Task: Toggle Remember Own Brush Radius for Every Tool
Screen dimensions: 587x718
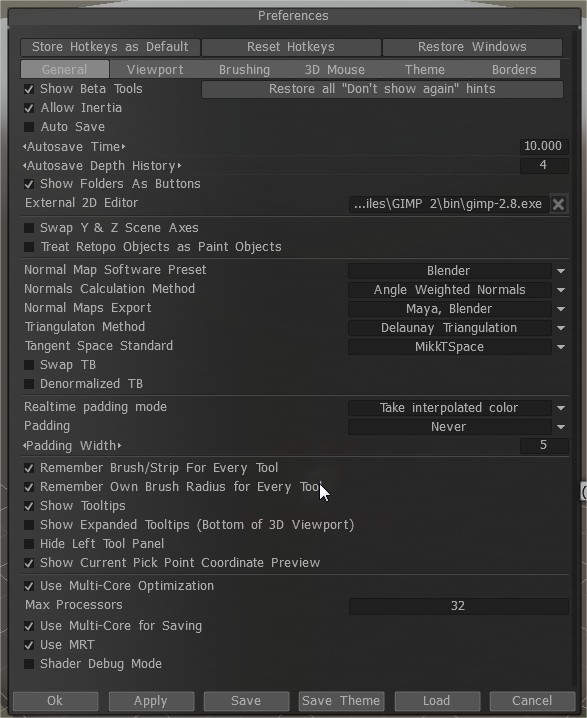Action: coord(29,487)
